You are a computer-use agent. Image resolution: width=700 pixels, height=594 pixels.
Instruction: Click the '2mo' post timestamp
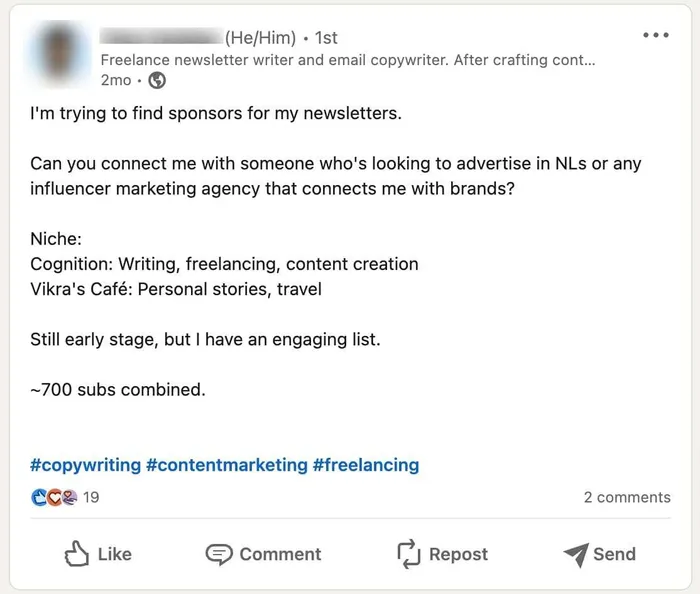(116, 81)
